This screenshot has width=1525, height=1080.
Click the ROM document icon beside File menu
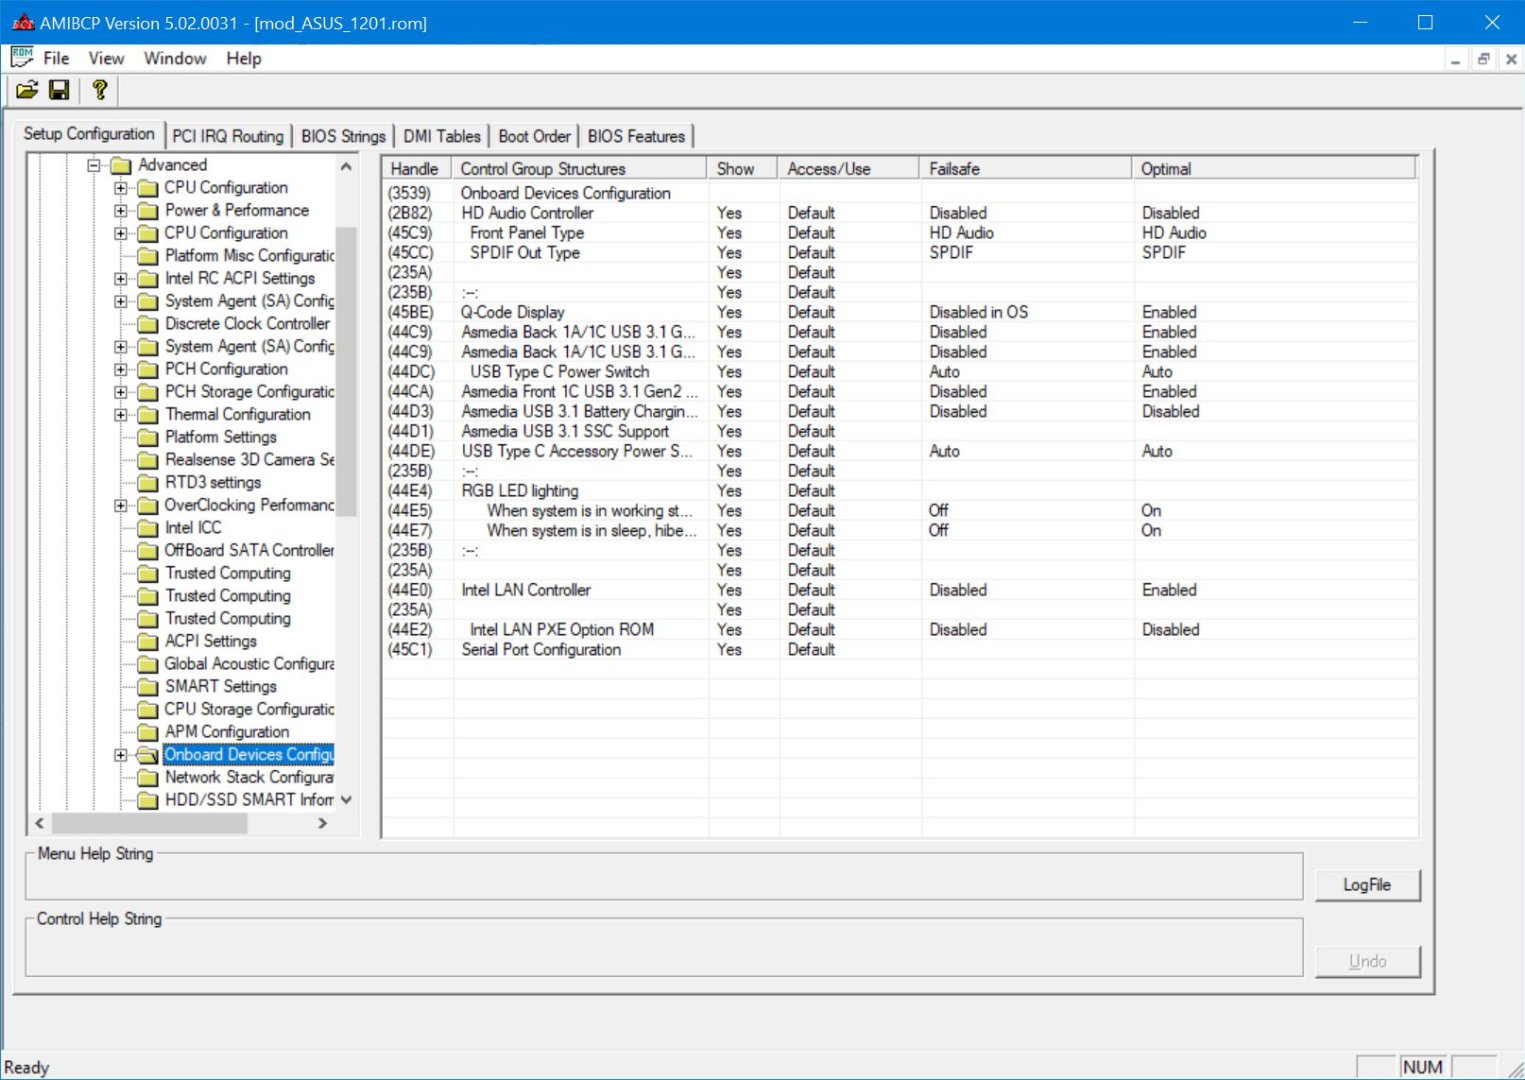(x=21, y=58)
